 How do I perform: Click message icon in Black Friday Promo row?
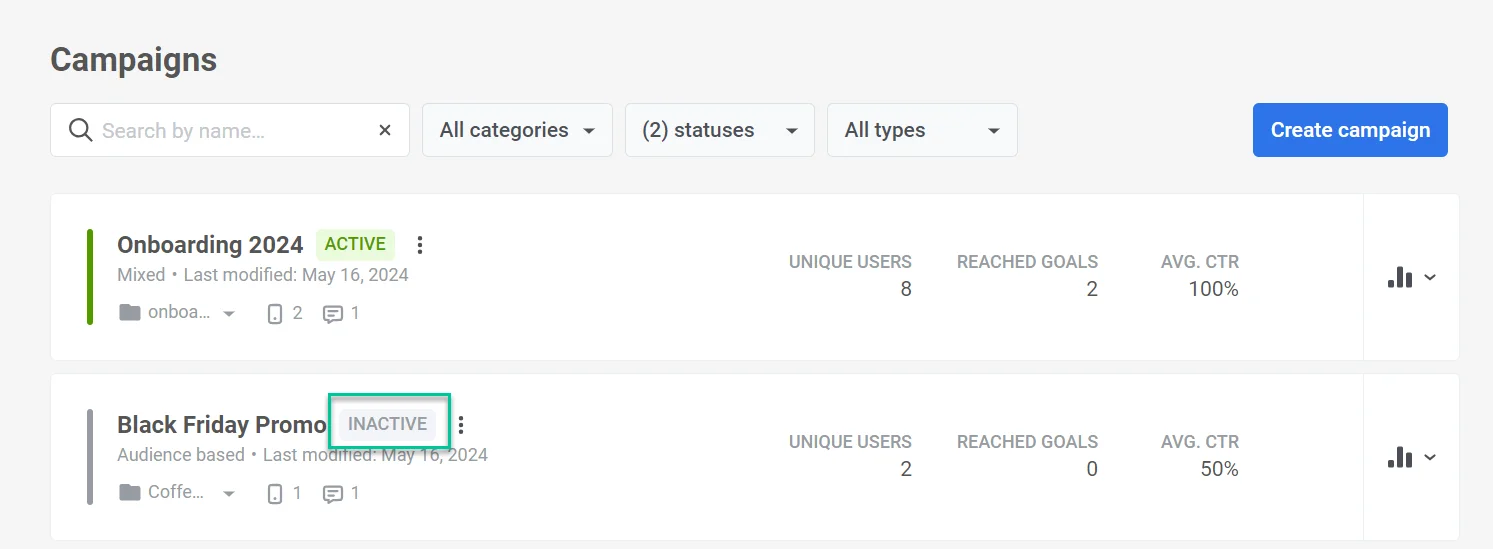(x=333, y=493)
